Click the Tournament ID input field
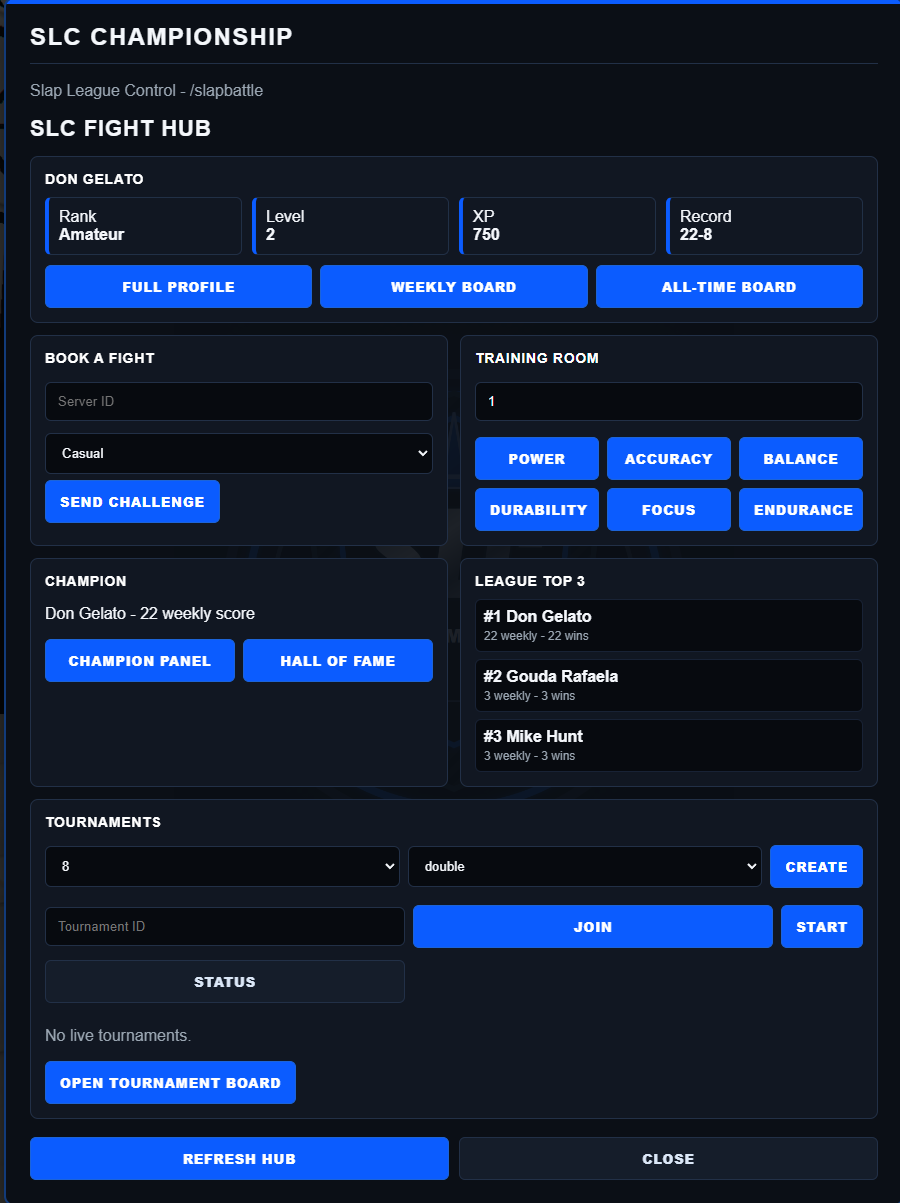900x1203 pixels. pos(225,926)
